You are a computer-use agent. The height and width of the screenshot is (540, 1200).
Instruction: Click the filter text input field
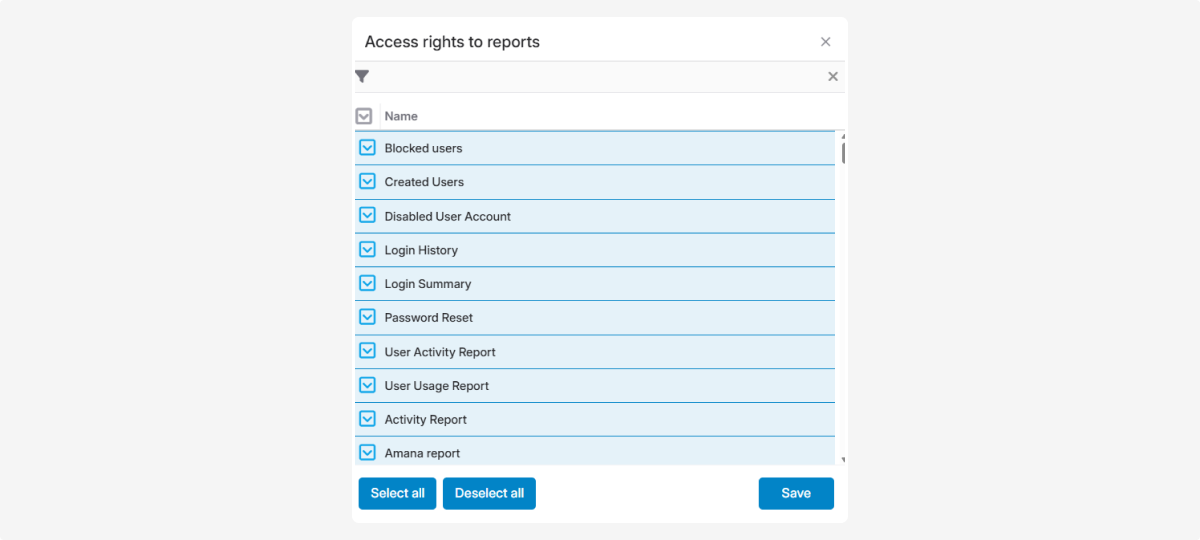[596, 77]
